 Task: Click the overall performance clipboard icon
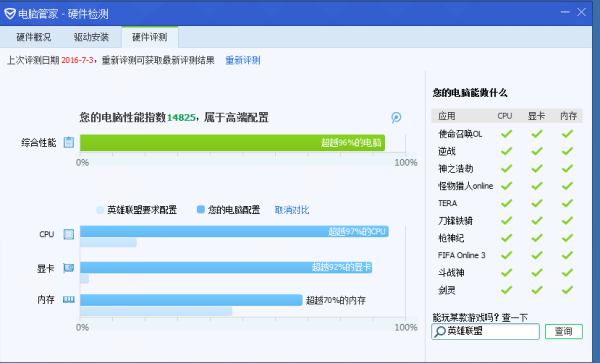point(69,142)
